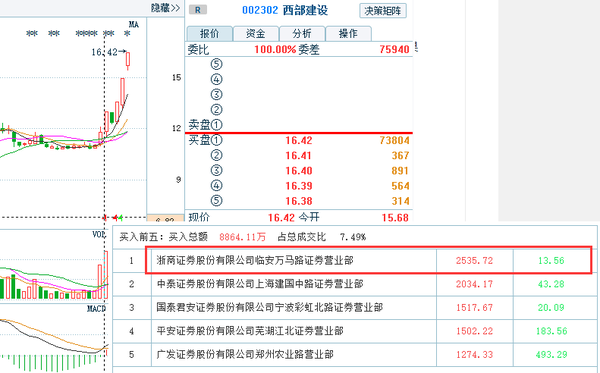Open the 决策矩阵 button

click(x=383, y=11)
